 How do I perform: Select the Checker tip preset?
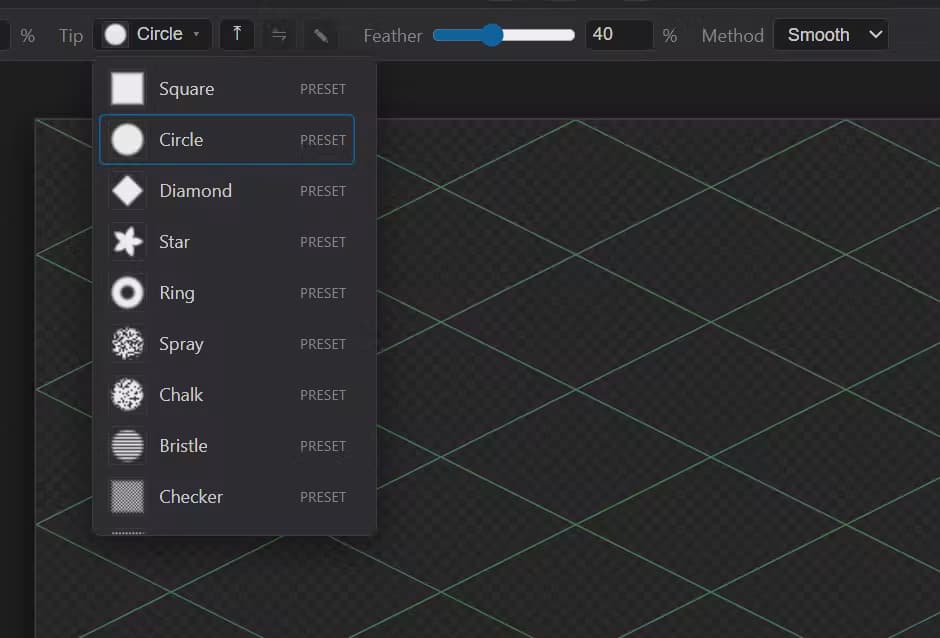pyautogui.click(x=227, y=496)
